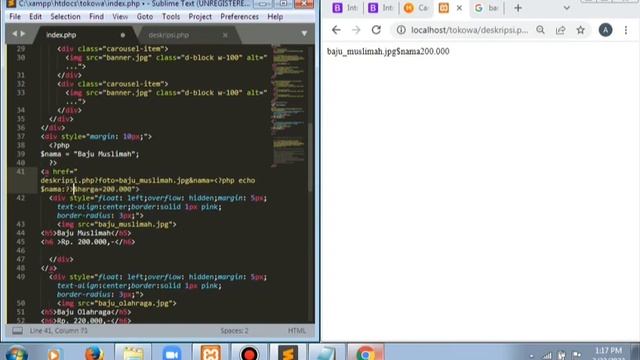
Task: Open the Edit menu
Action: click(36, 17)
